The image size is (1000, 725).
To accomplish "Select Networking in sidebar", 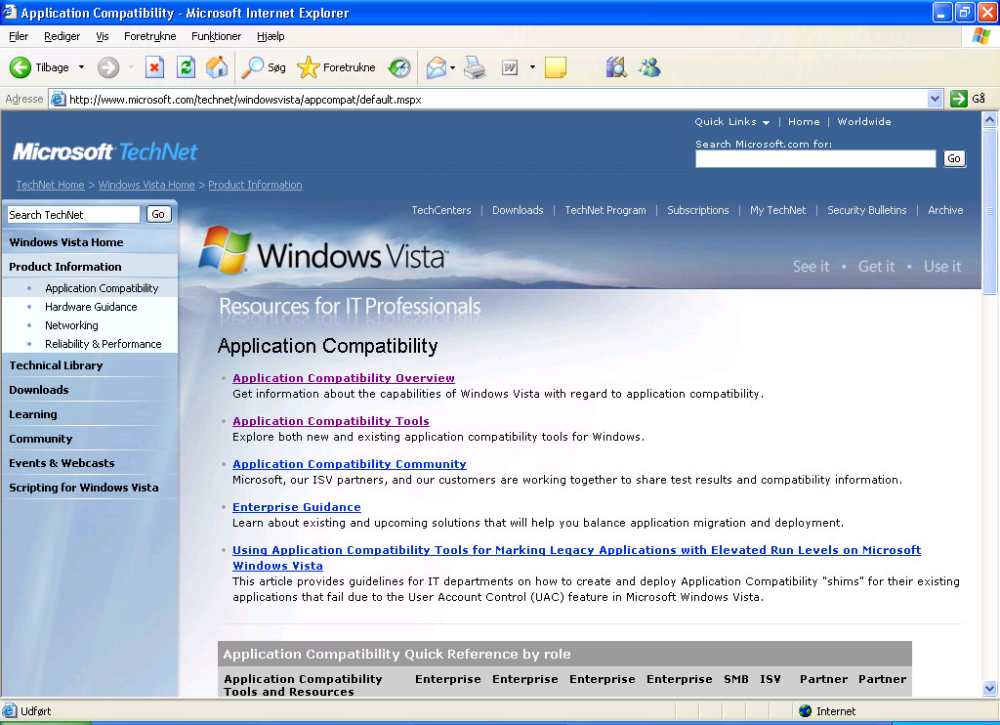I will (71, 325).
